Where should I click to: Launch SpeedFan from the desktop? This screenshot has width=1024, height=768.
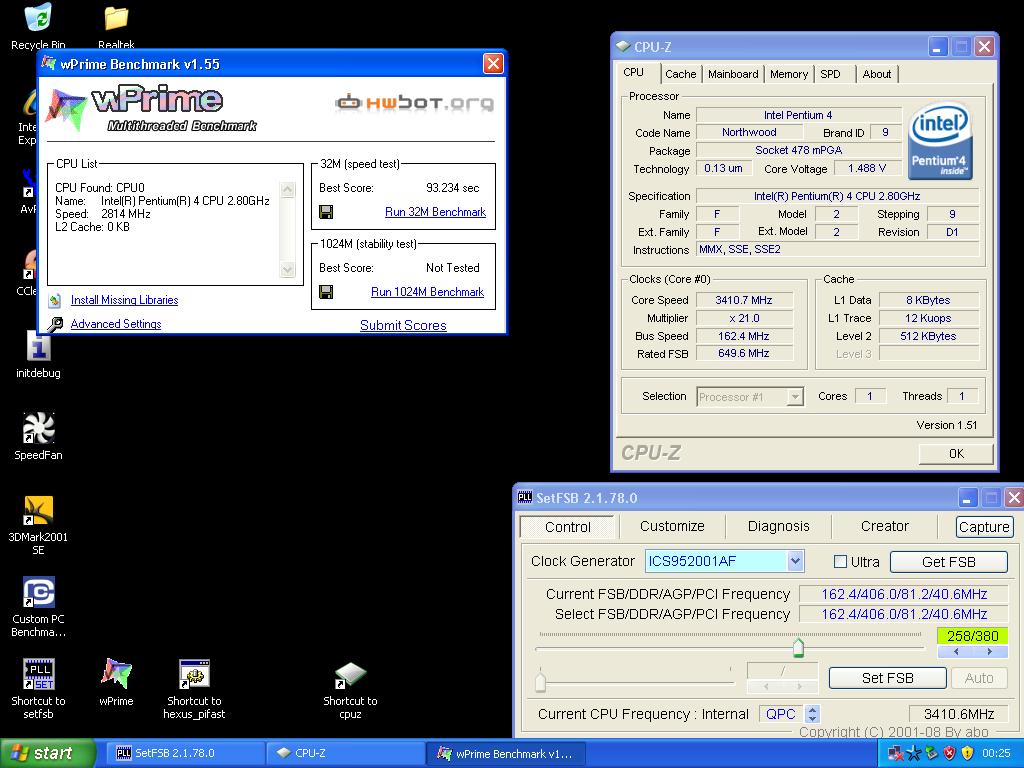[38, 436]
